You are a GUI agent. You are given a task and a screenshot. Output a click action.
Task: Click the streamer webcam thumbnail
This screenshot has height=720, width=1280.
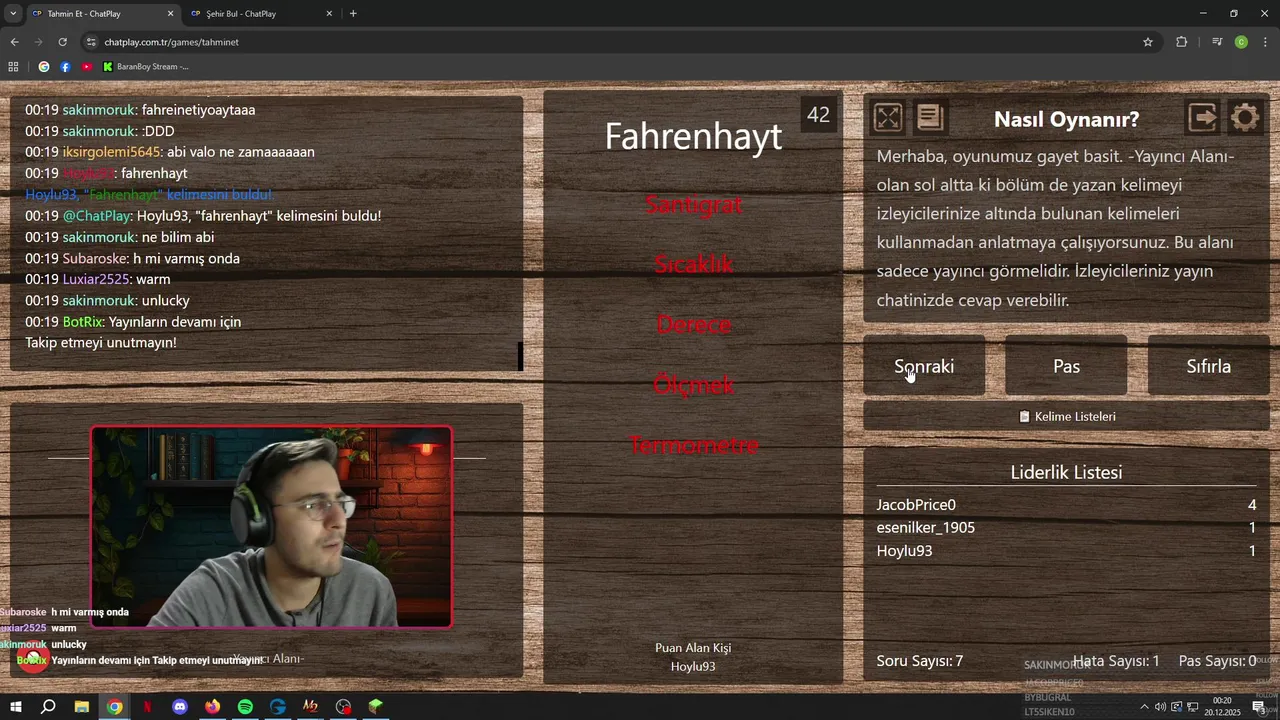(x=271, y=527)
